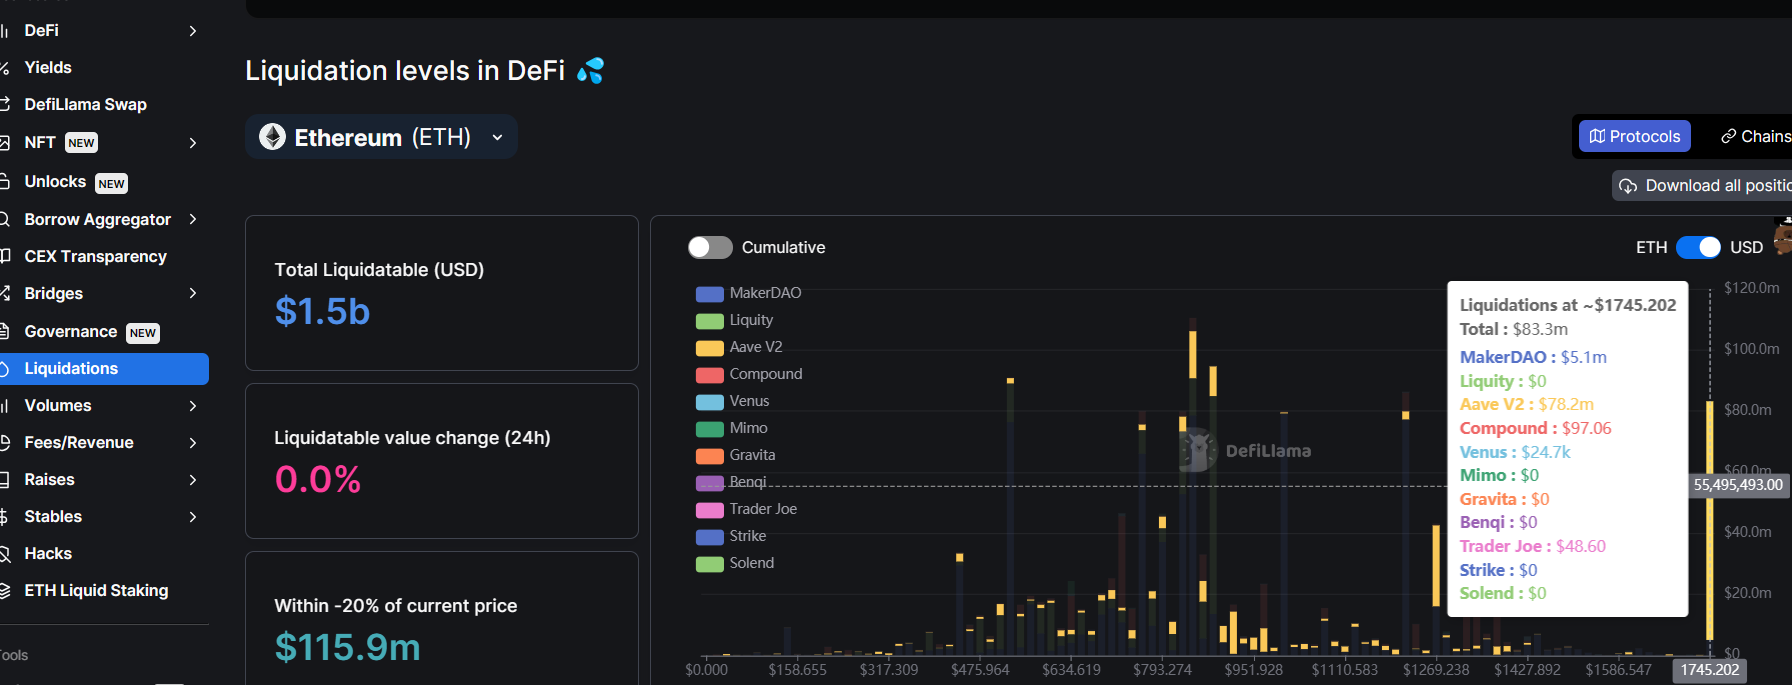The width and height of the screenshot is (1792, 685).
Task: Open Yields in the sidebar
Action: (x=48, y=67)
